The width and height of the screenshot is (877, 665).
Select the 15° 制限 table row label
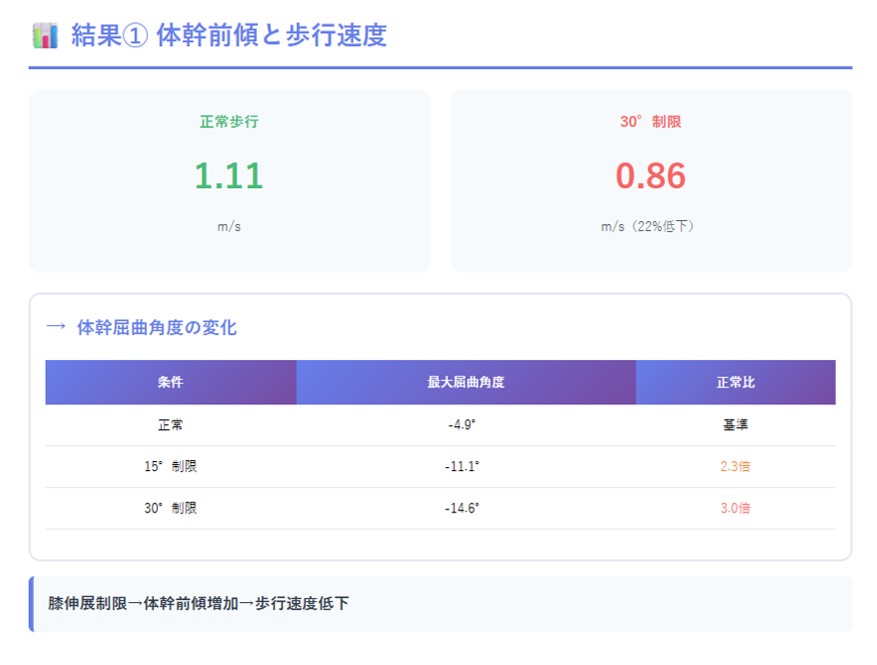[x=171, y=466]
